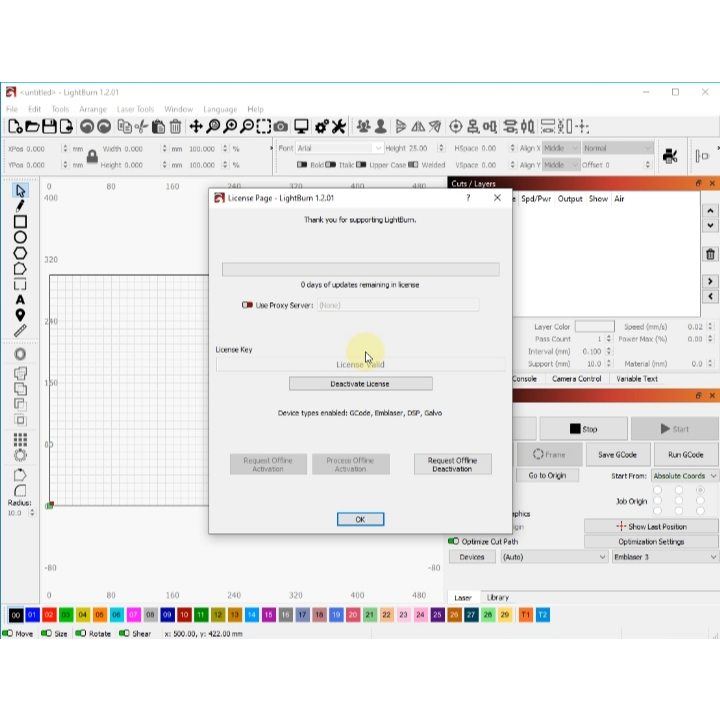Switch to the Library tab
Image resolution: width=720 pixels, height=720 pixels.
coord(498,597)
